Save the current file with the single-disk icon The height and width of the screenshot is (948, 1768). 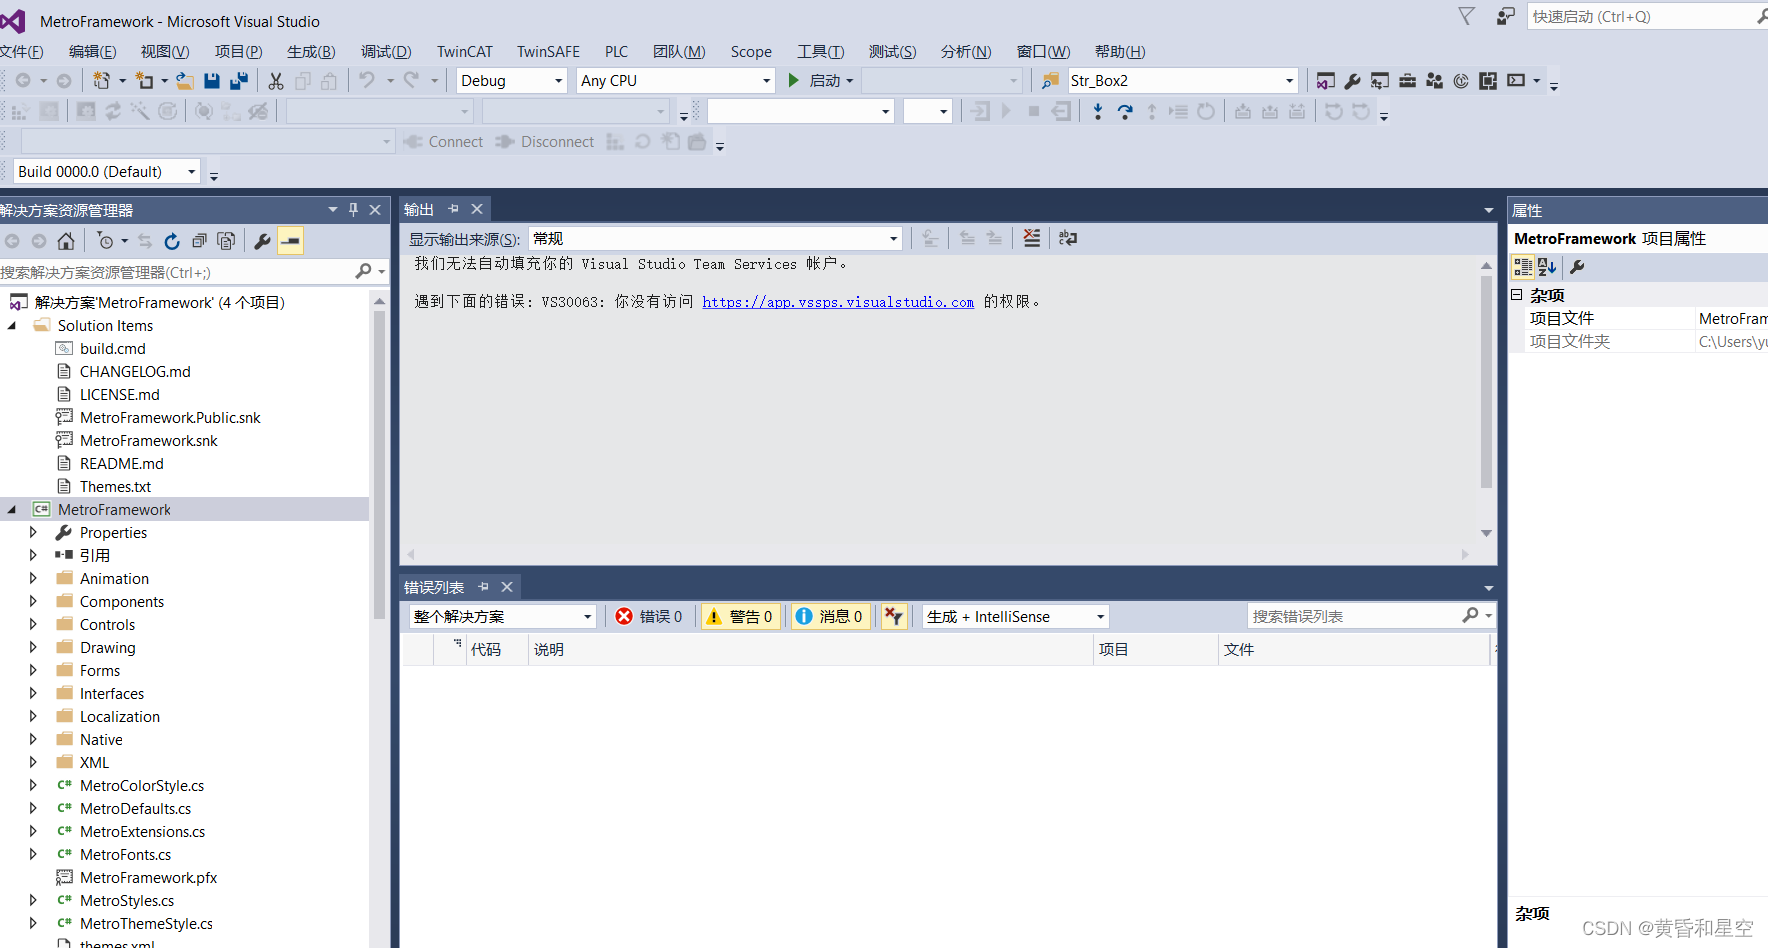coord(212,81)
